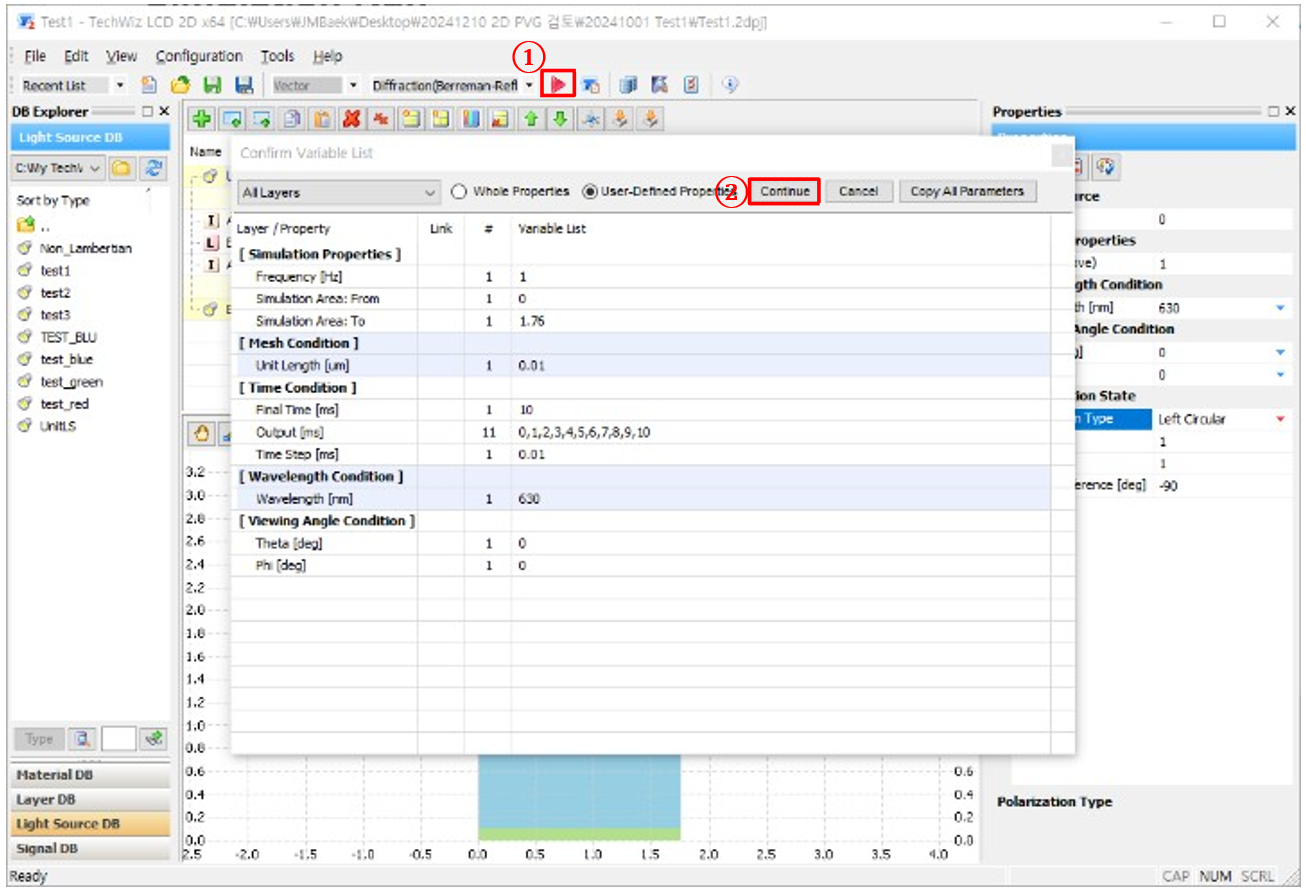Open file with yellow folder toolbar icon
Viewport: 1306px width, 892px height.
pyautogui.click(x=181, y=86)
